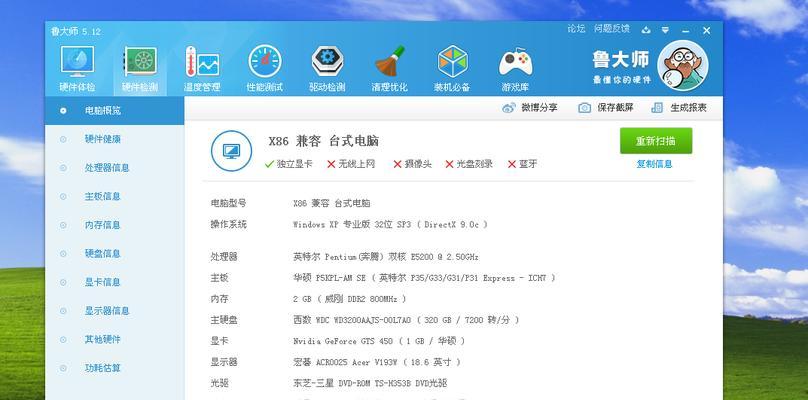The width and height of the screenshot is (808, 400).
Task: Click the 生成报表 report icon
Action: click(x=657, y=108)
